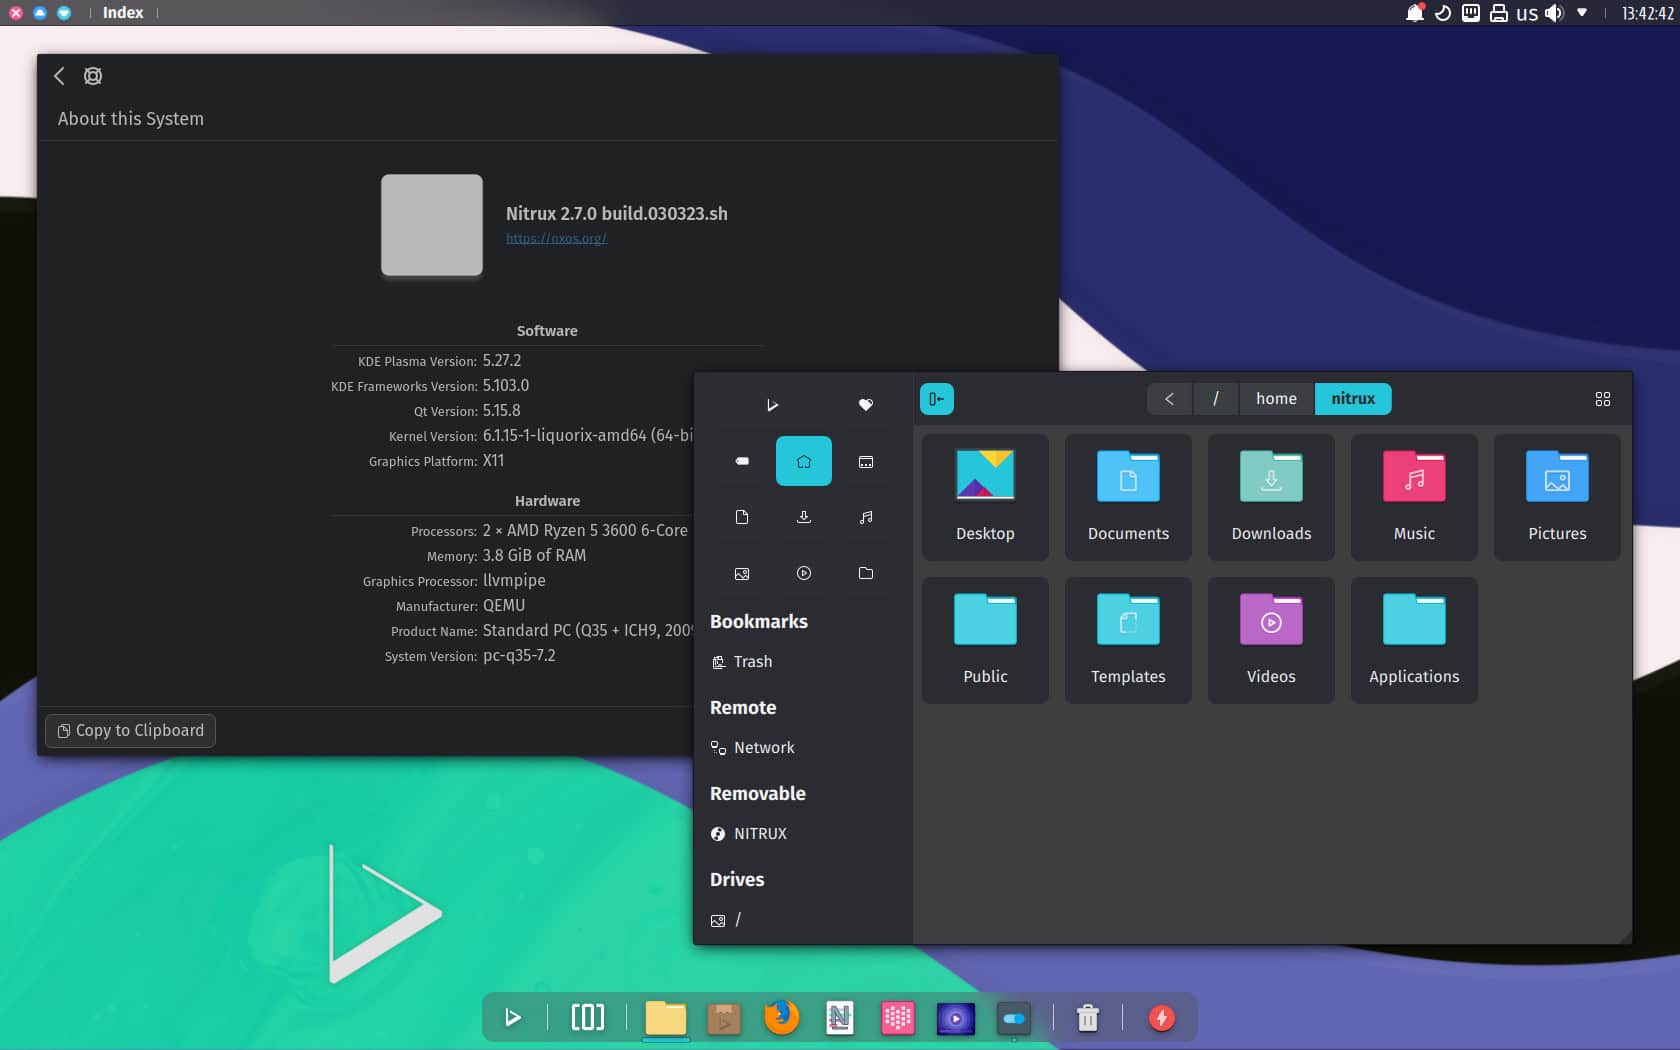Click 'Index' in the top bar
Screen dimensions: 1680x1050
click(x=122, y=13)
